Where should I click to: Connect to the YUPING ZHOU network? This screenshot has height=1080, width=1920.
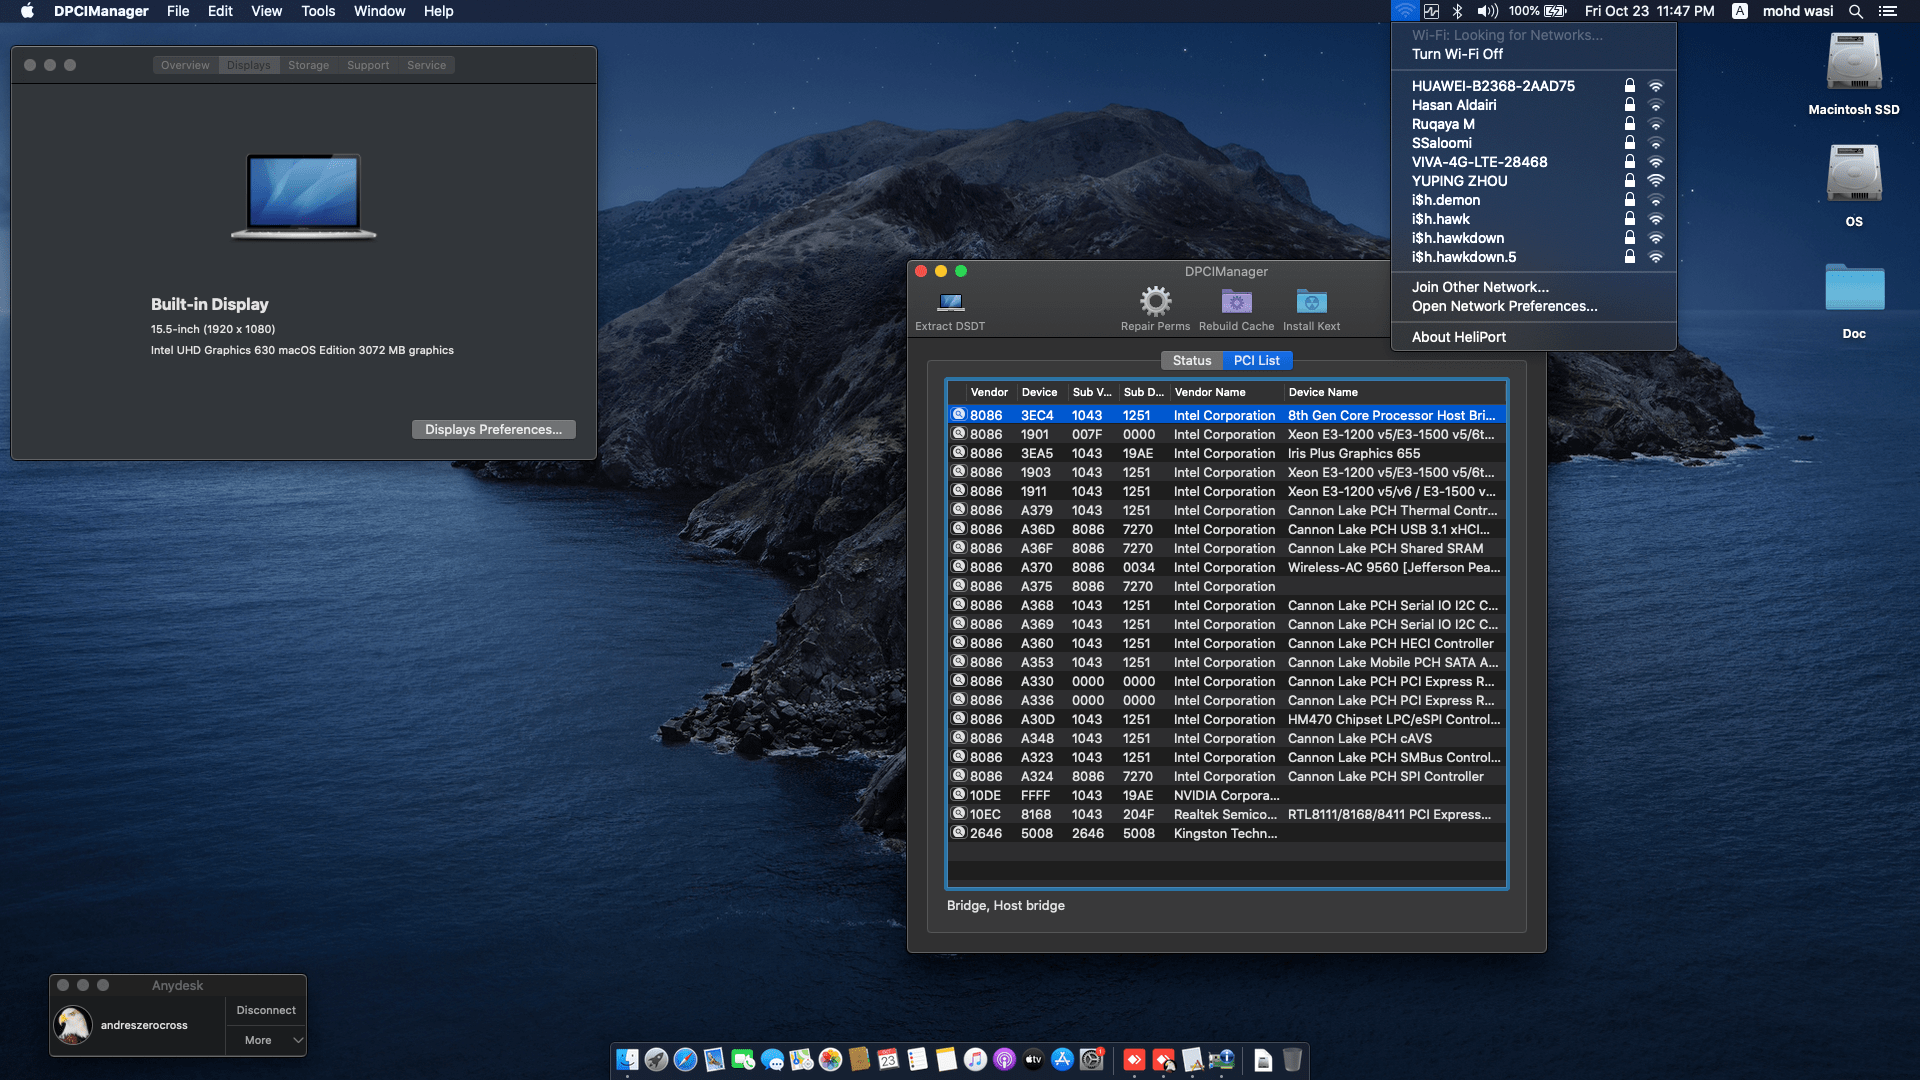point(1533,181)
